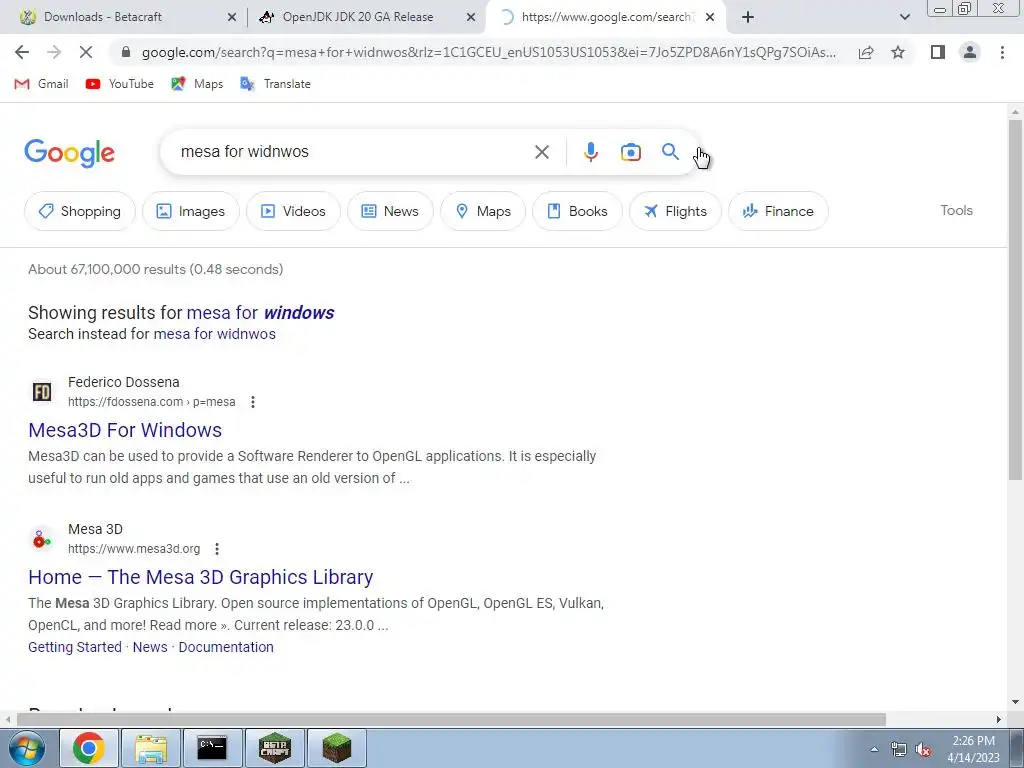Open Mesa3D For Windows result

click(125, 430)
